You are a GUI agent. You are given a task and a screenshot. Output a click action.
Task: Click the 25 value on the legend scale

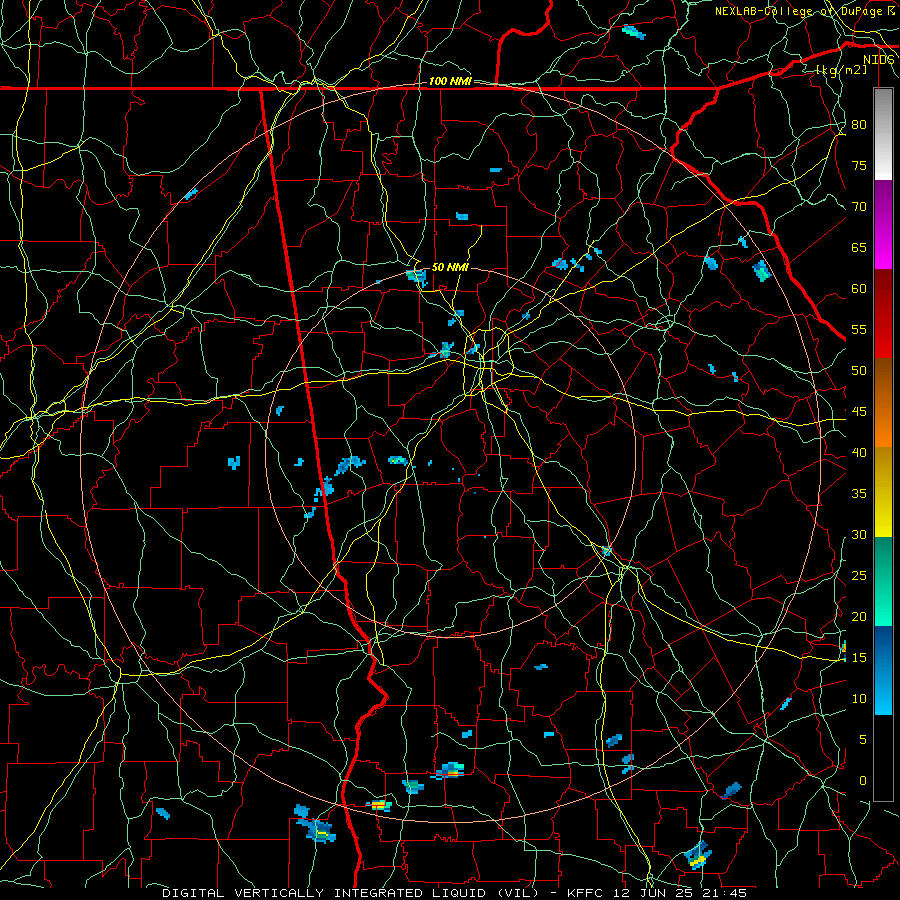859,576
